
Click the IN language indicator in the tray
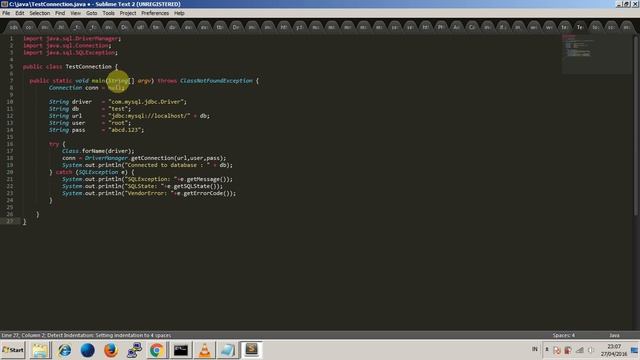pos(534,349)
